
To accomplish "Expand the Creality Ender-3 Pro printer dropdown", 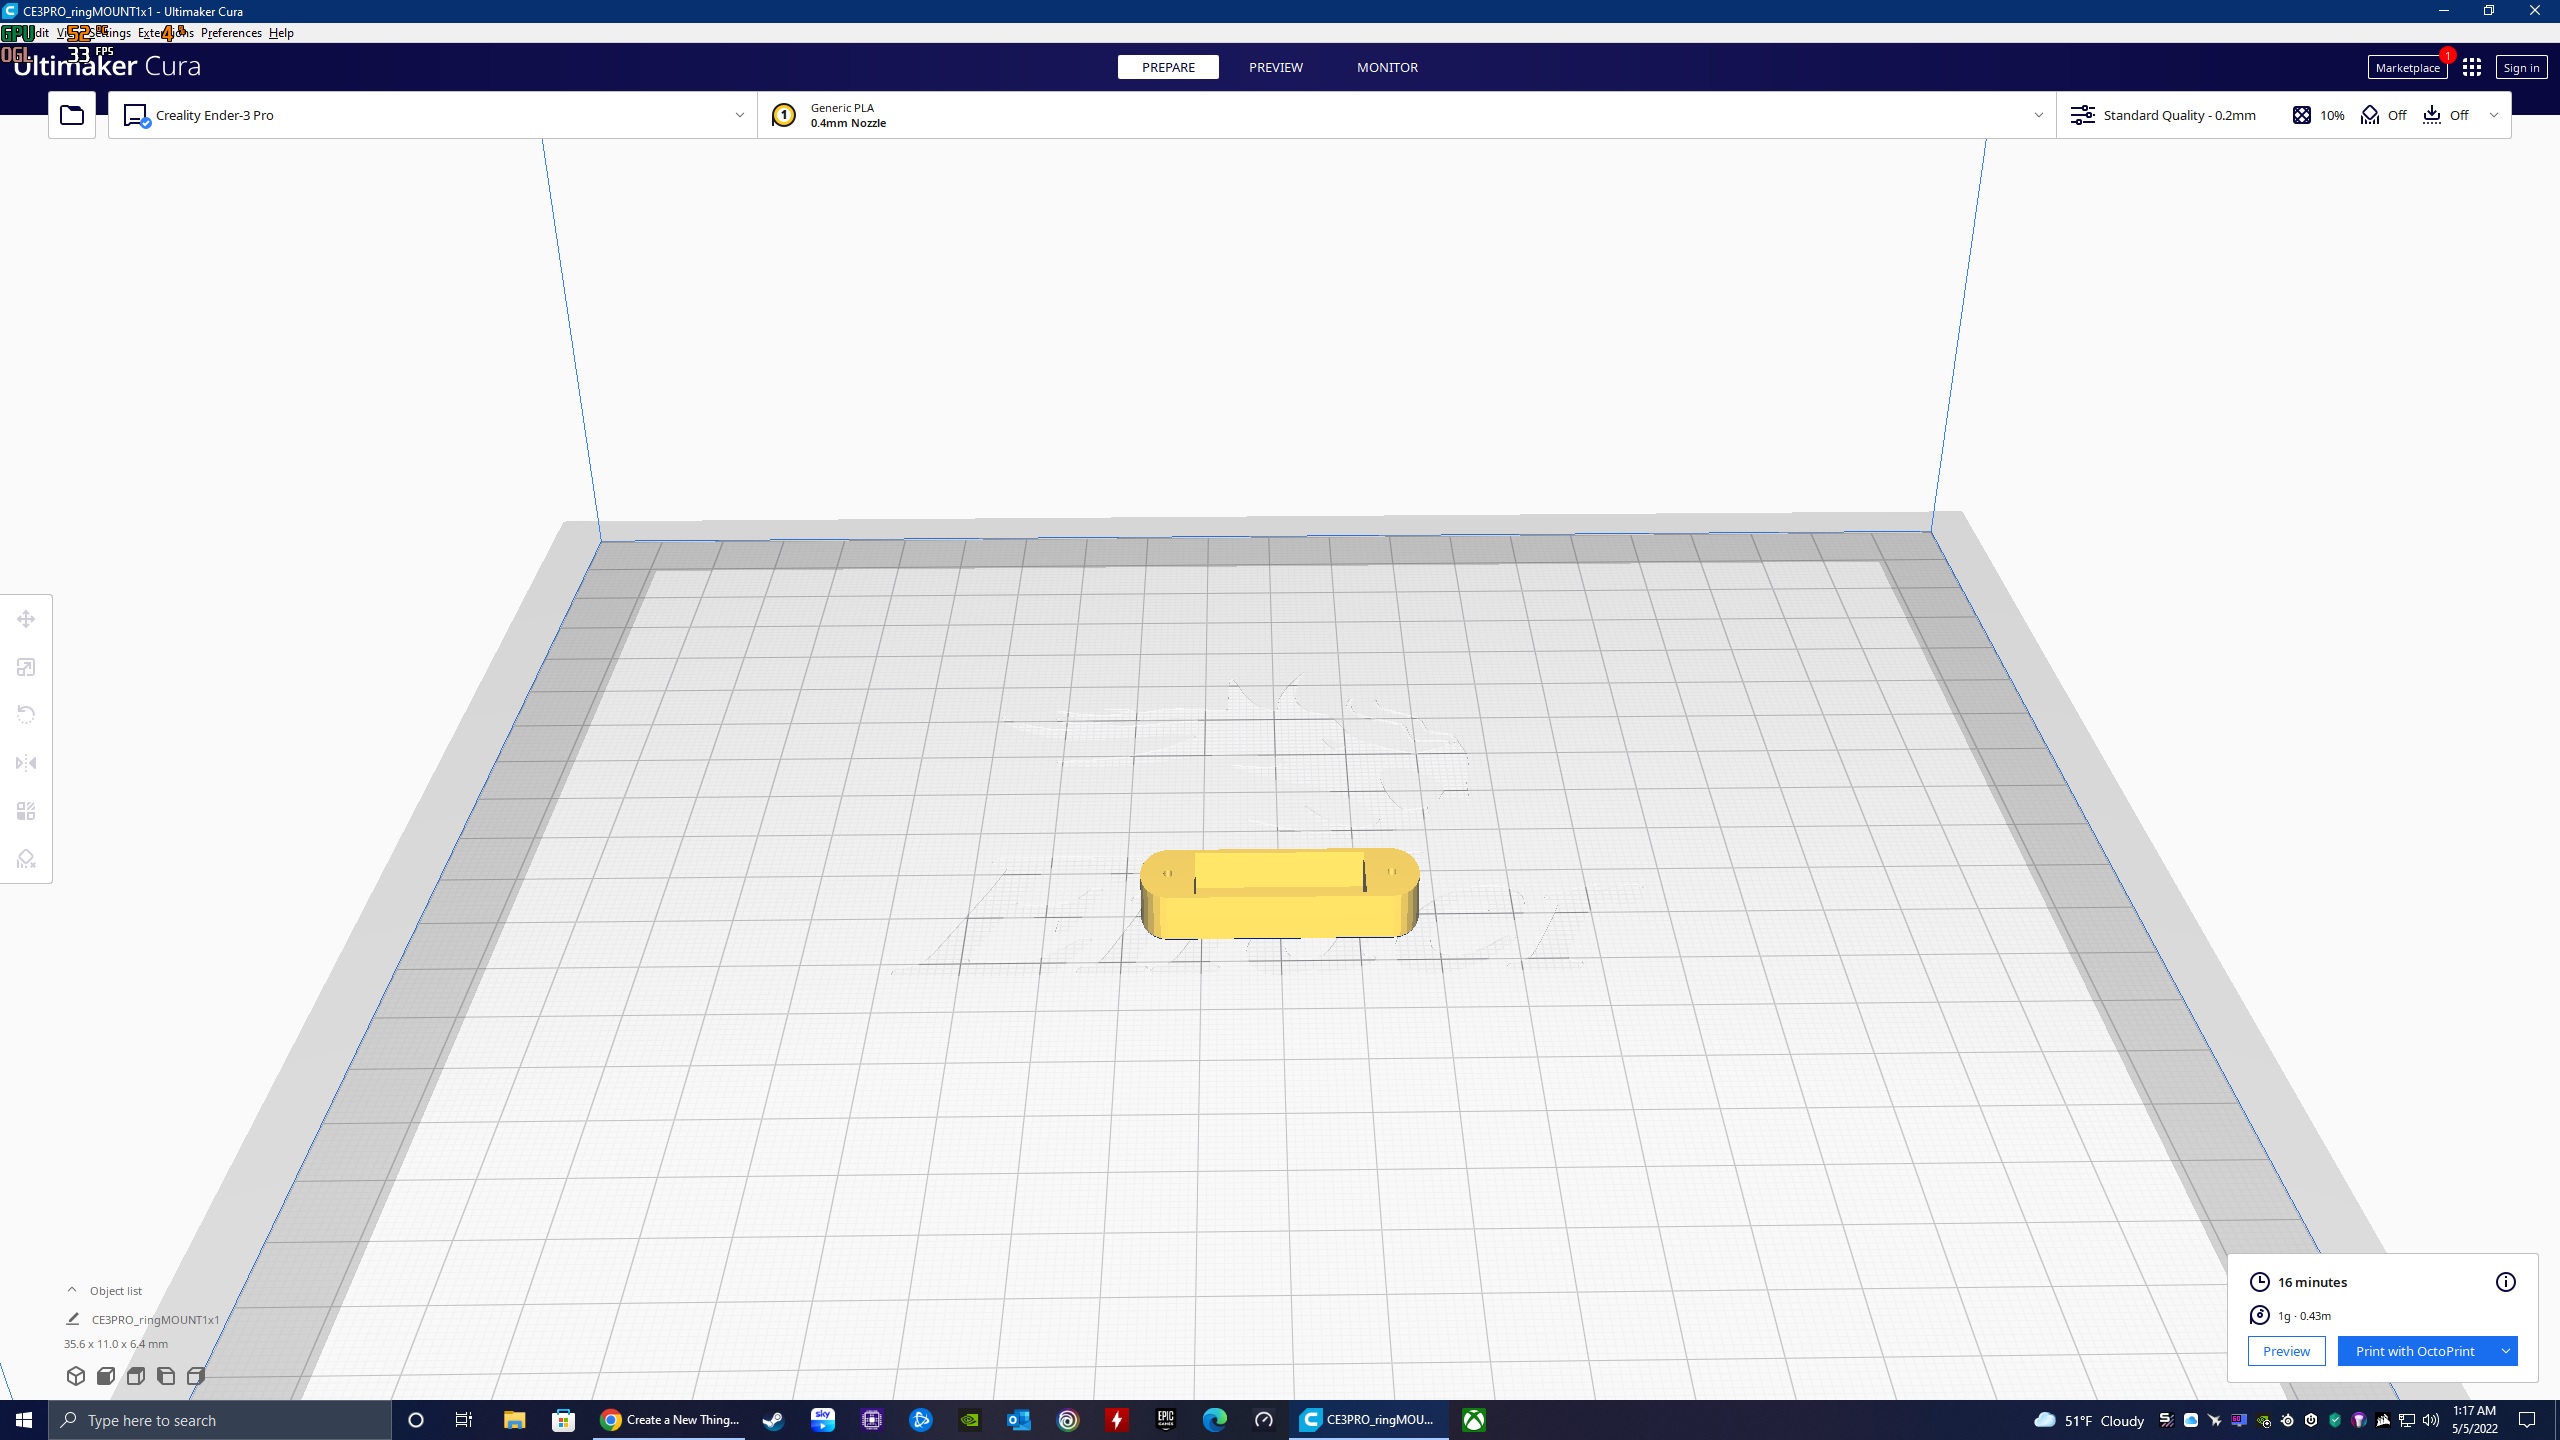I will [x=433, y=115].
